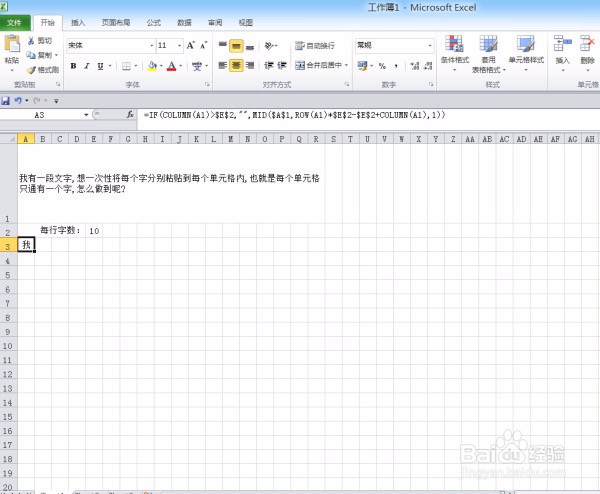600x494 pixels.
Task: Click the Cut scissors icon
Action: [x=31, y=41]
